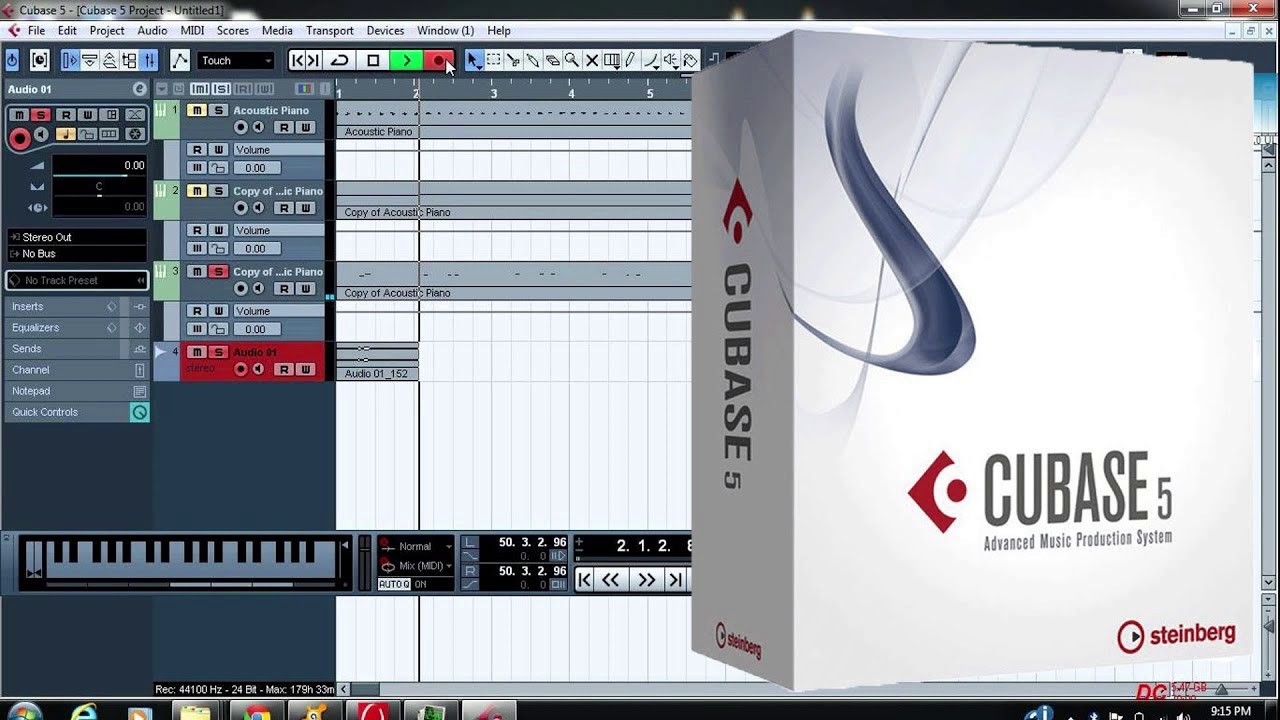Viewport: 1280px width, 720px height.
Task: Expand the Notepad section in Inspector
Action: pos(77,390)
